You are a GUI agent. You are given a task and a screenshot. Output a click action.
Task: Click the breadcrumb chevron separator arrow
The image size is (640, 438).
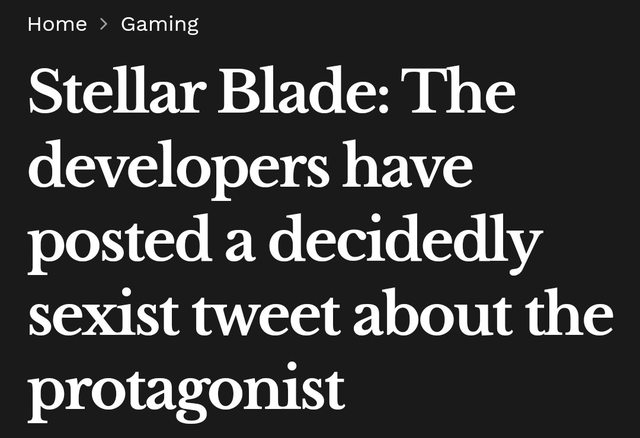coord(104,24)
